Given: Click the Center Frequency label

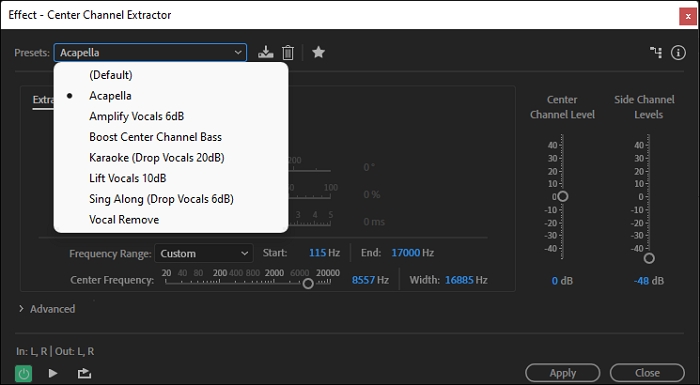Looking at the screenshot, I should pyautogui.click(x=112, y=280).
